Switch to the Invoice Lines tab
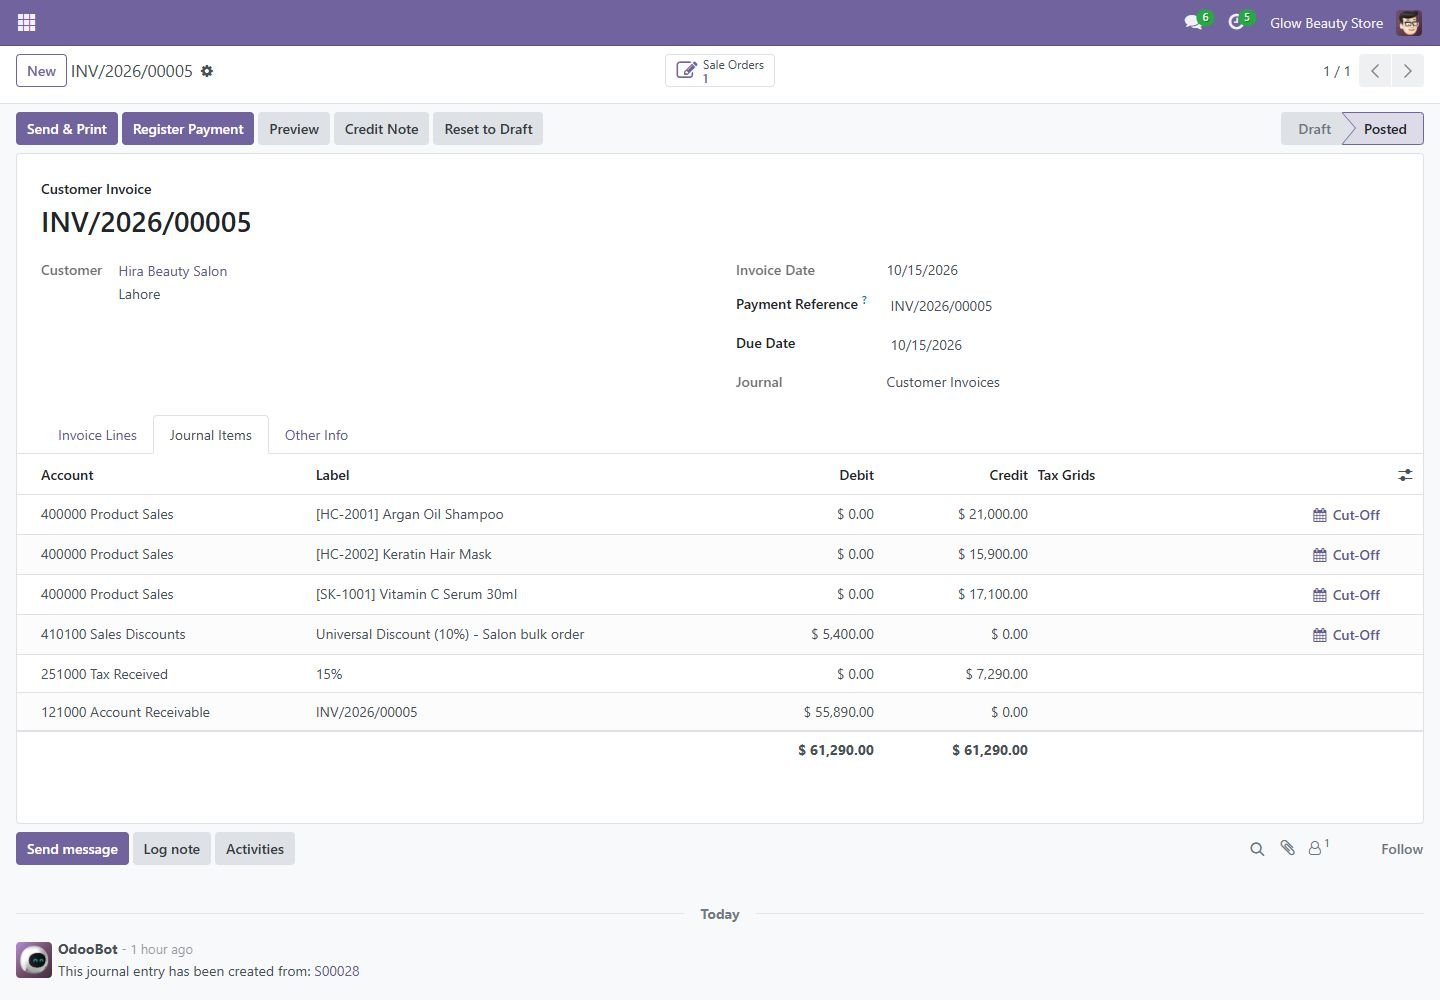Image resolution: width=1440 pixels, height=1000 pixels. 97,435
